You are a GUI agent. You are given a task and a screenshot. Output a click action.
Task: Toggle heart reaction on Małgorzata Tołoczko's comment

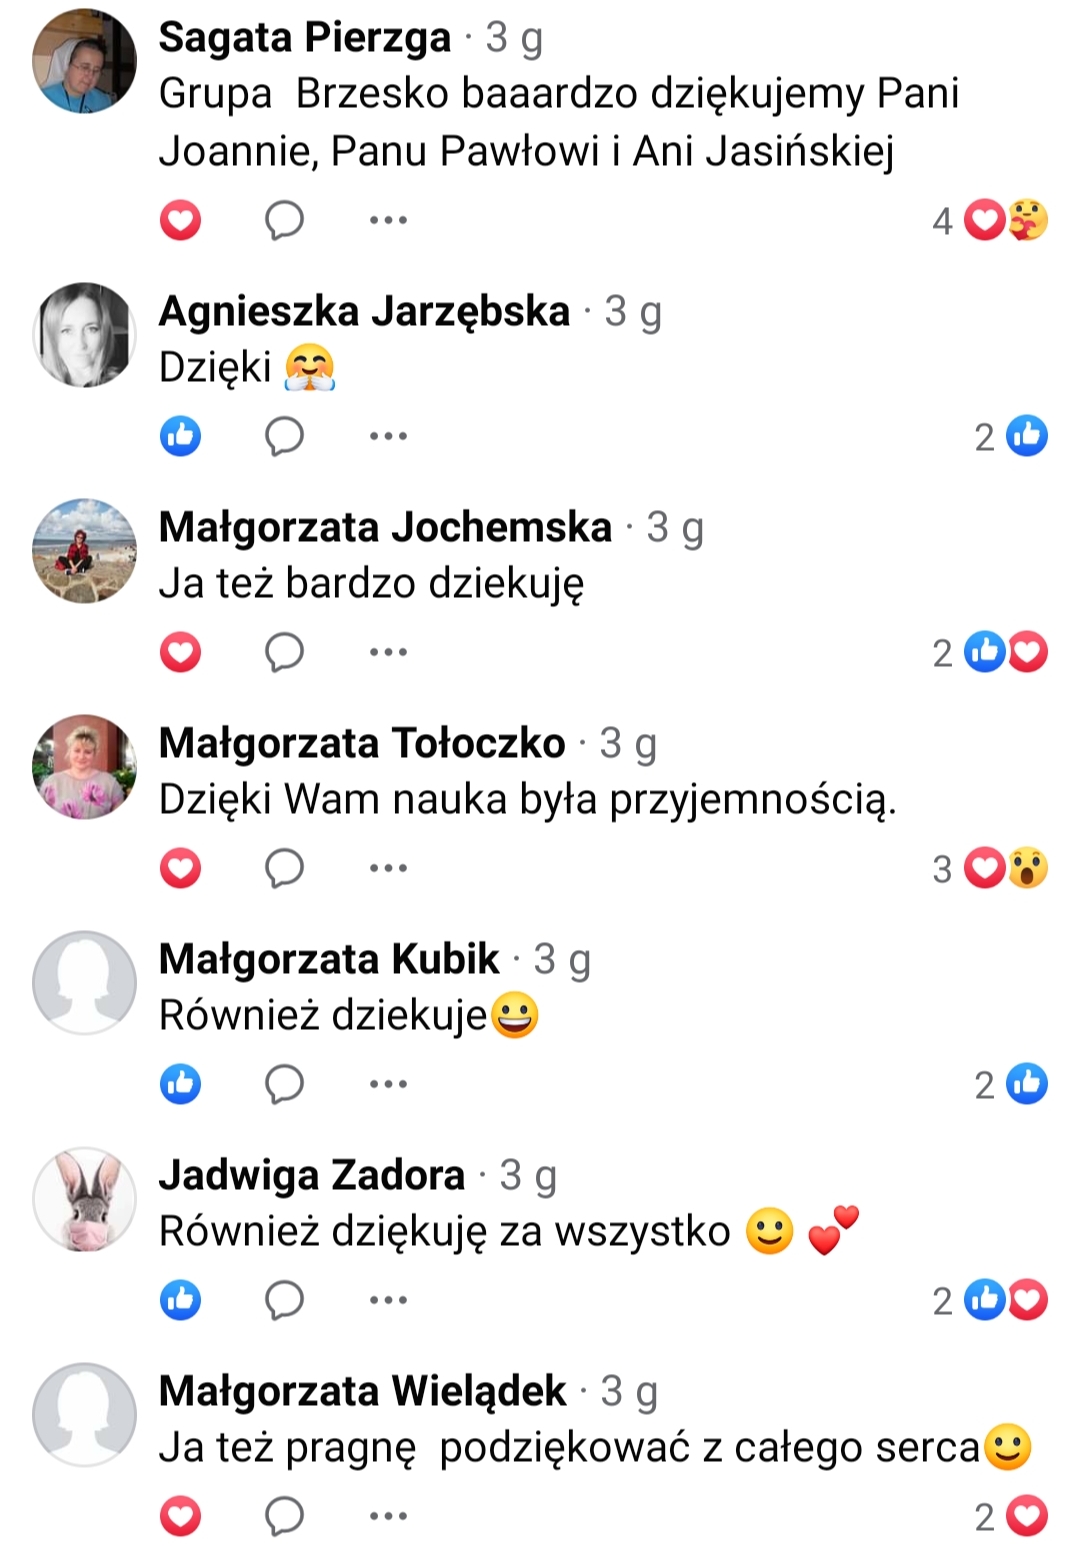(180, 868)
